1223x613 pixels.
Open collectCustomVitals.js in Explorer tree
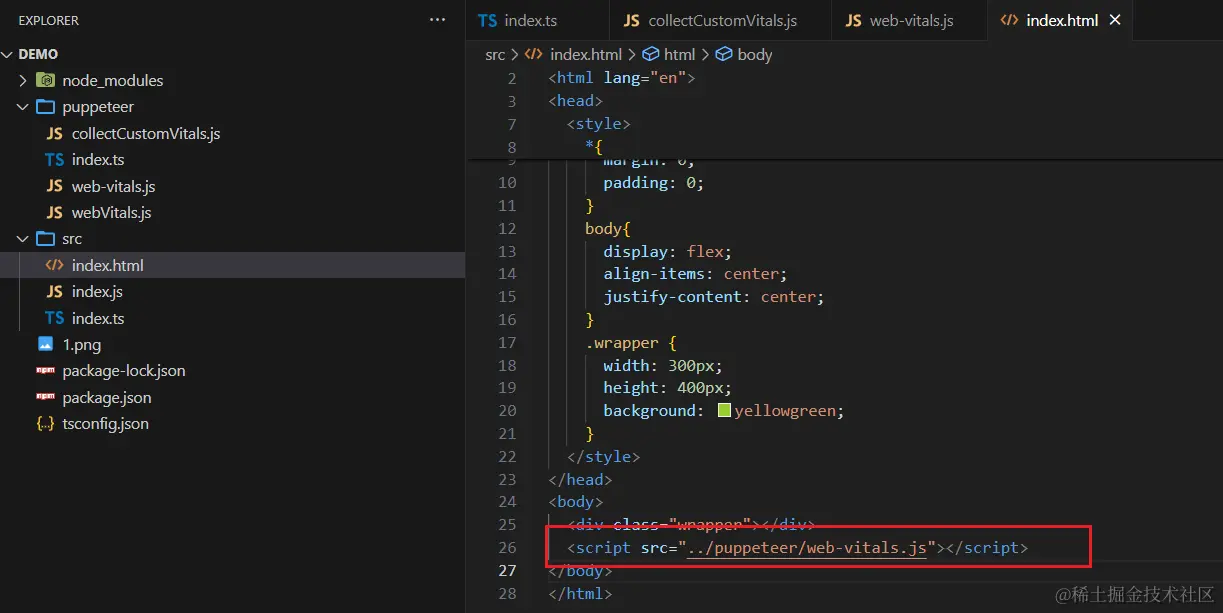146,133
